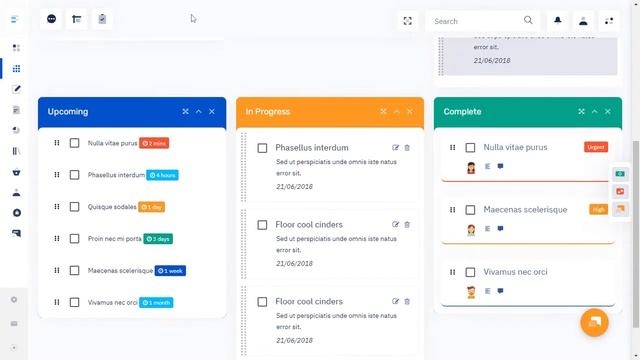Toggle fullscreen mode icon
This screenshot has width=640, height=360.
(407, 21)
